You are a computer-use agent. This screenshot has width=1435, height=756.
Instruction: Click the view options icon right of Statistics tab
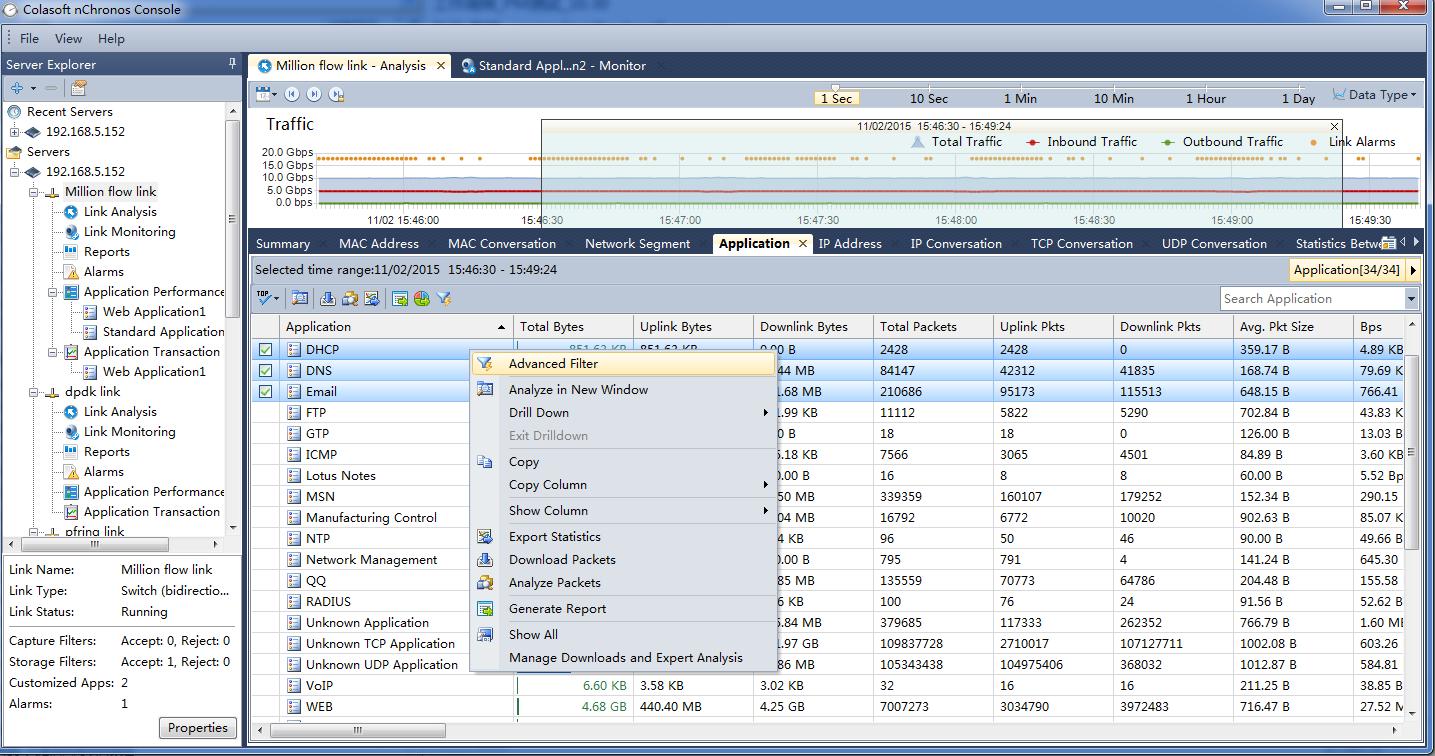[1388, 243]
